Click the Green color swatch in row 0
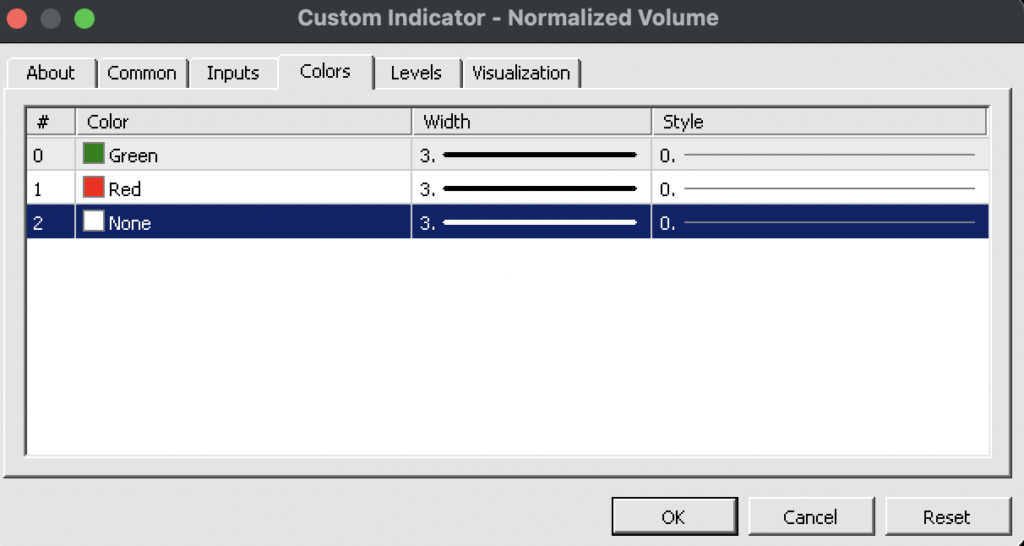1024x546 pixels. click(x=94, y=154)
